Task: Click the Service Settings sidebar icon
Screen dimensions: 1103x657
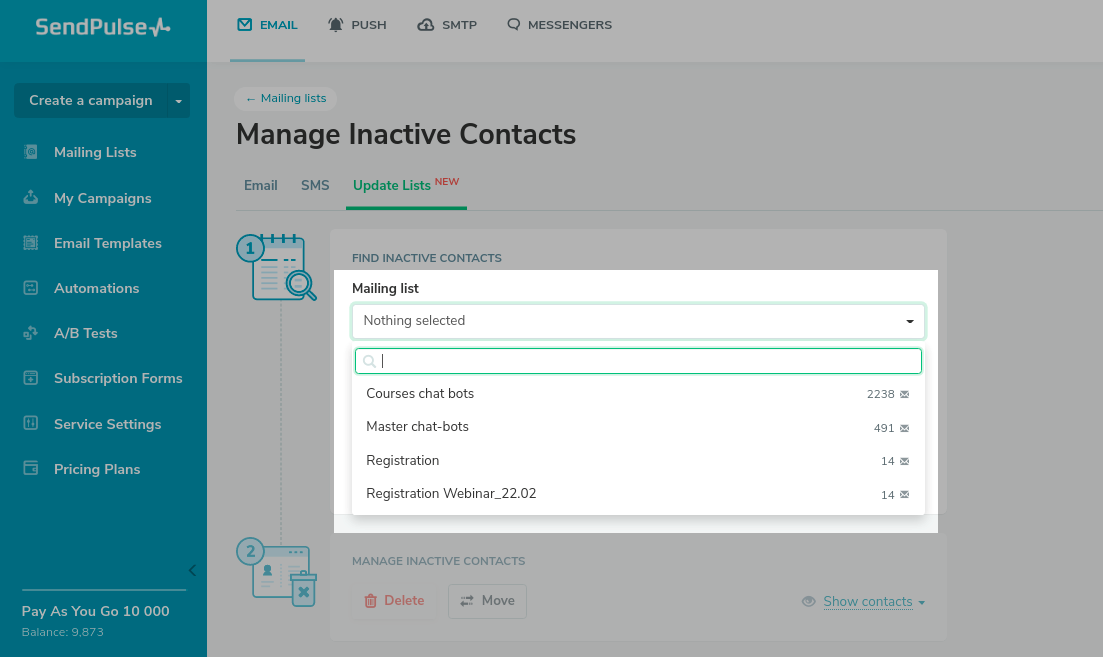Action: (31, 424)
